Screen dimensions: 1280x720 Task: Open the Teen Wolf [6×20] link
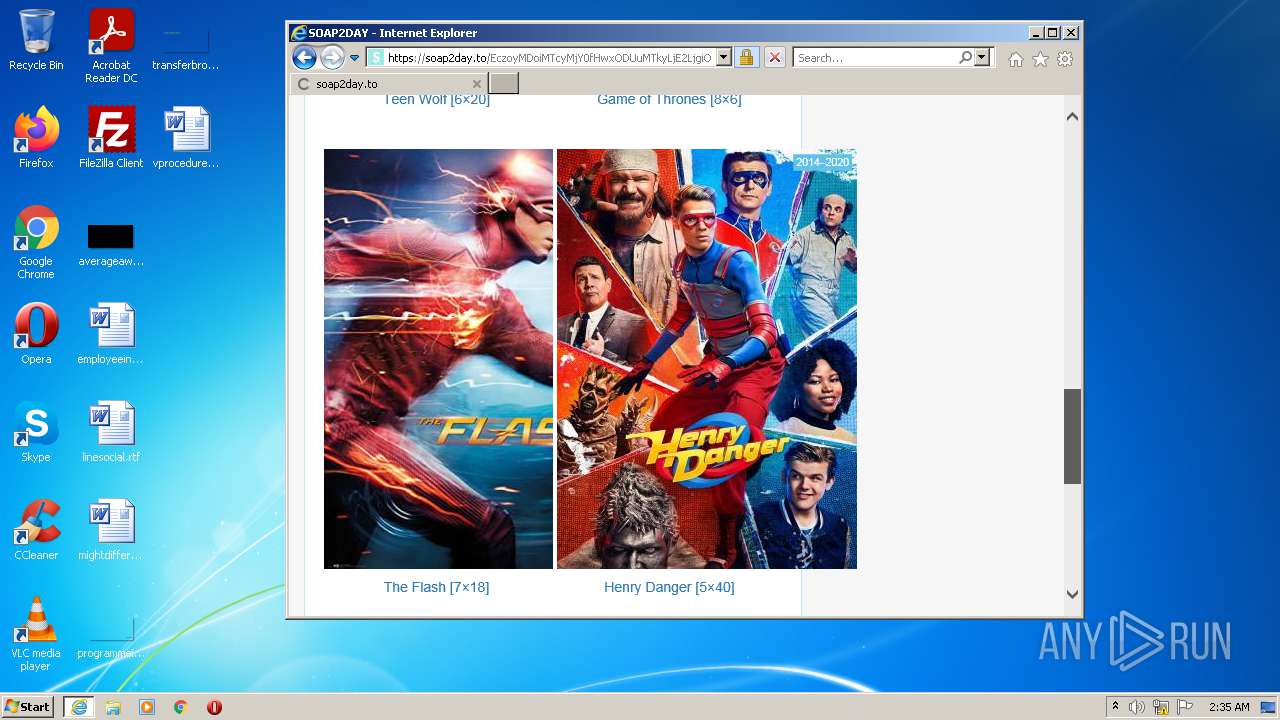coord(436,100)
